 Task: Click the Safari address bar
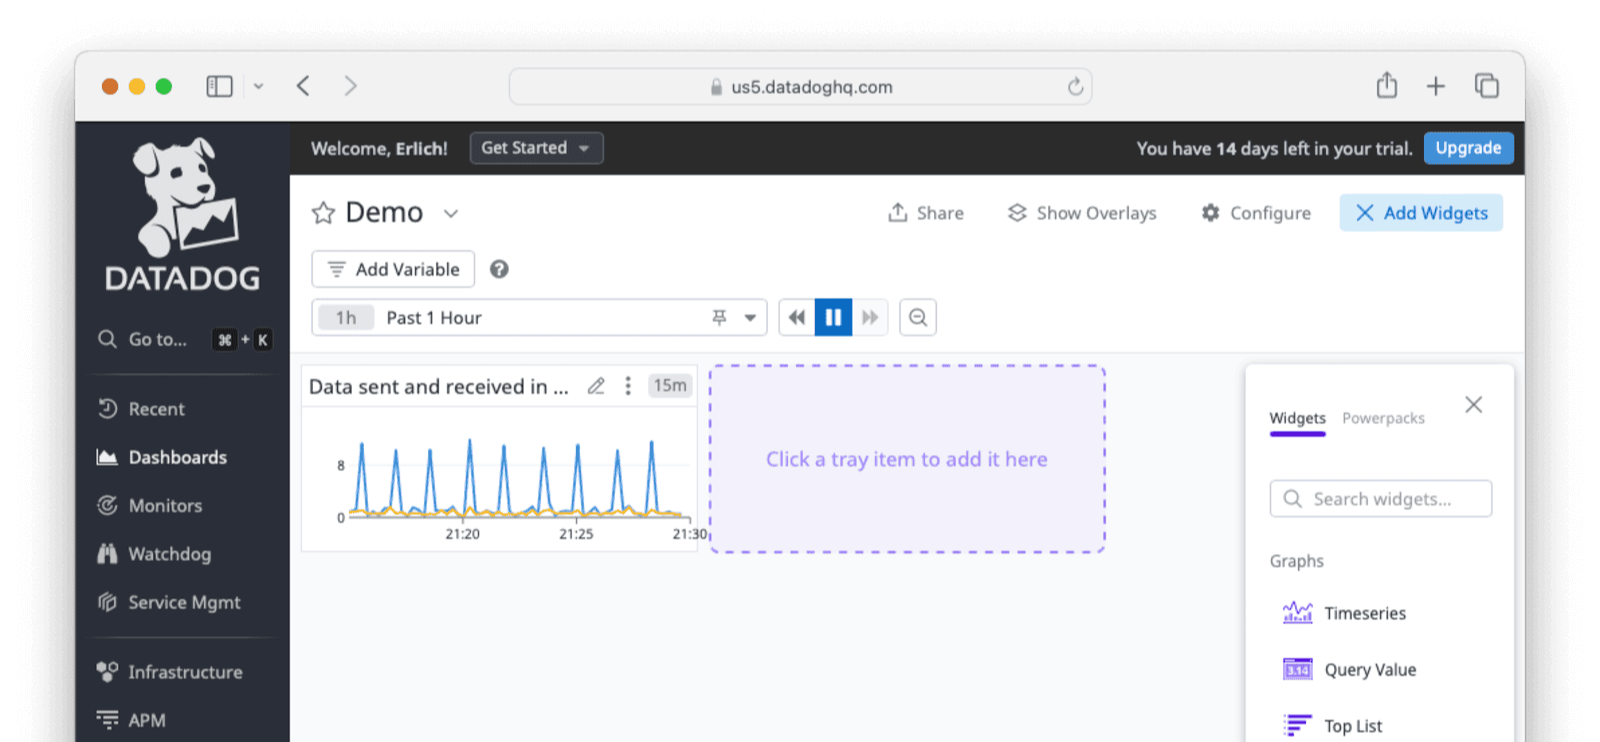pos(800,87)
